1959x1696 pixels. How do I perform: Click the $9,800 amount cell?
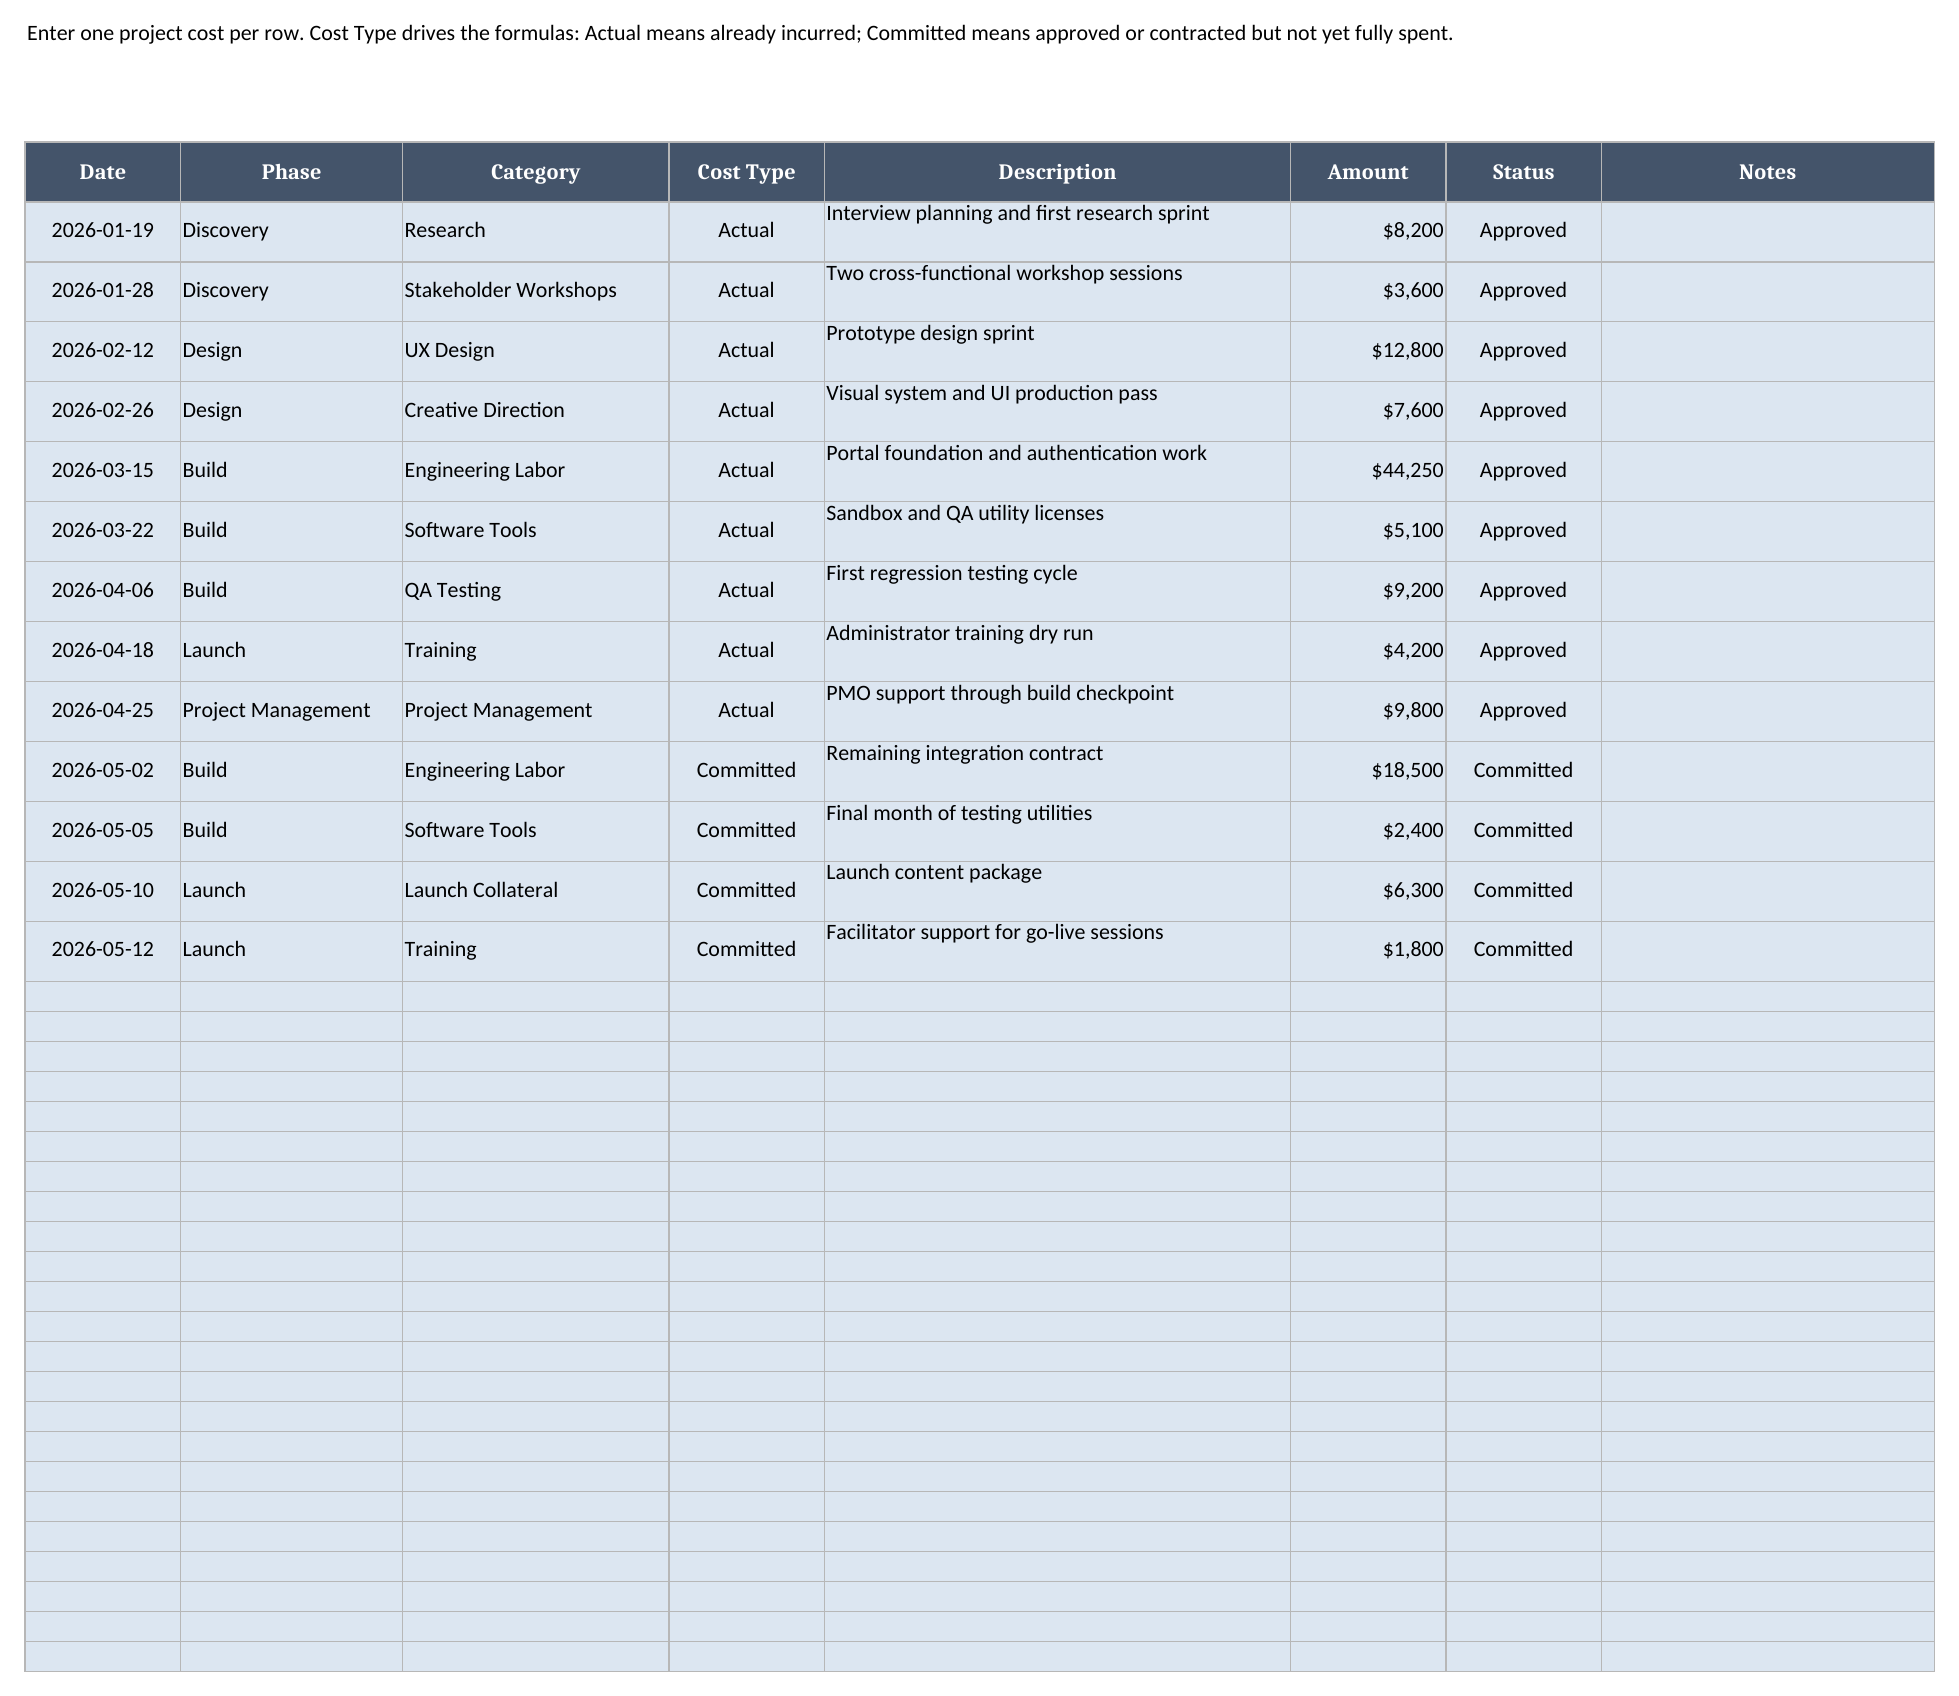click(1368, 711)
